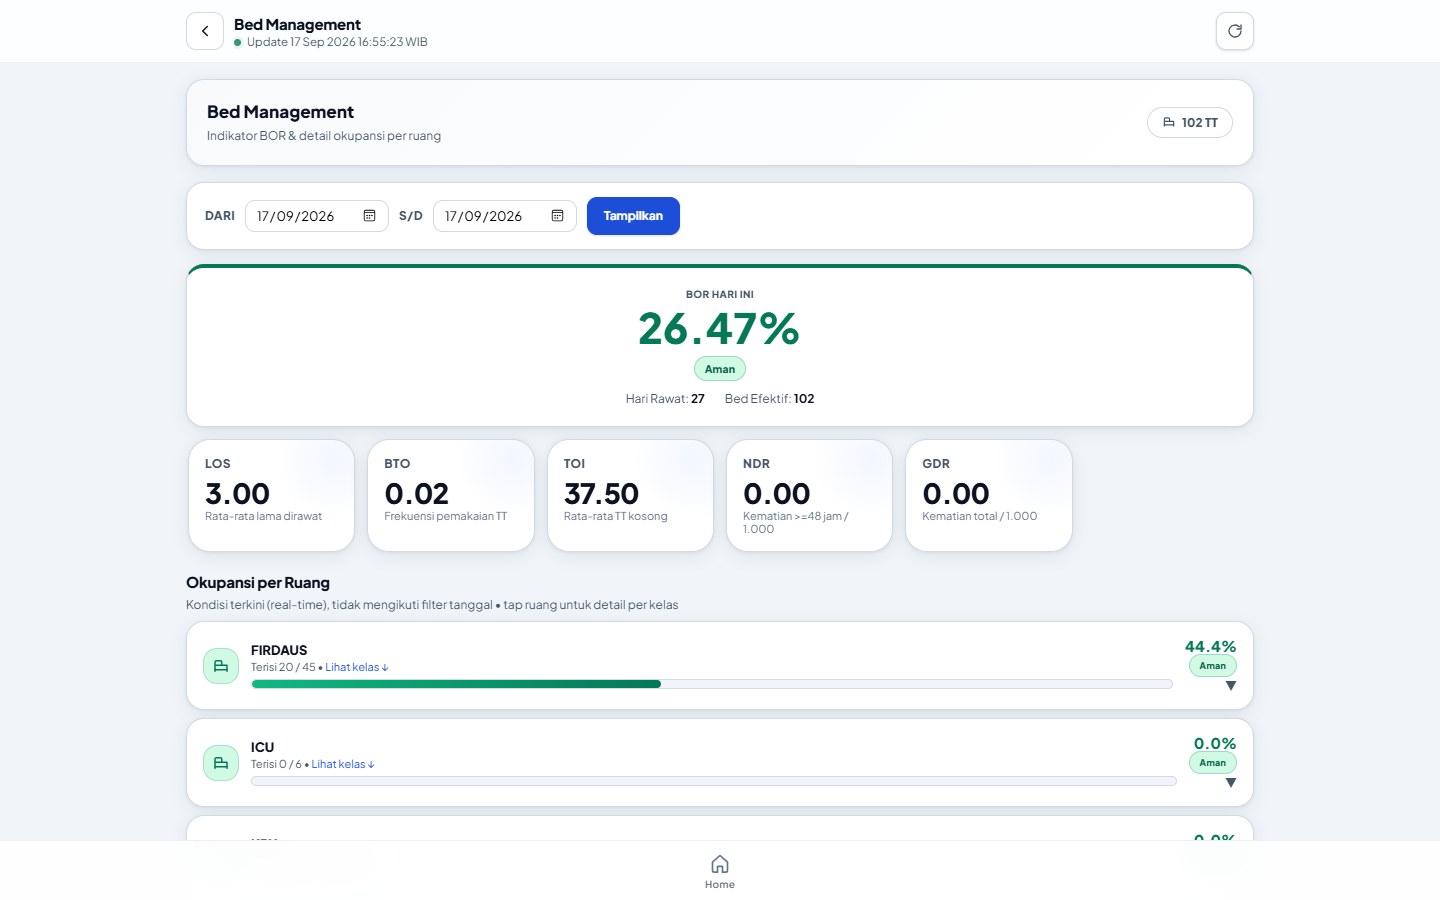
Task: Click the Bed Efektif: 102 text
Action: point(769,399)
